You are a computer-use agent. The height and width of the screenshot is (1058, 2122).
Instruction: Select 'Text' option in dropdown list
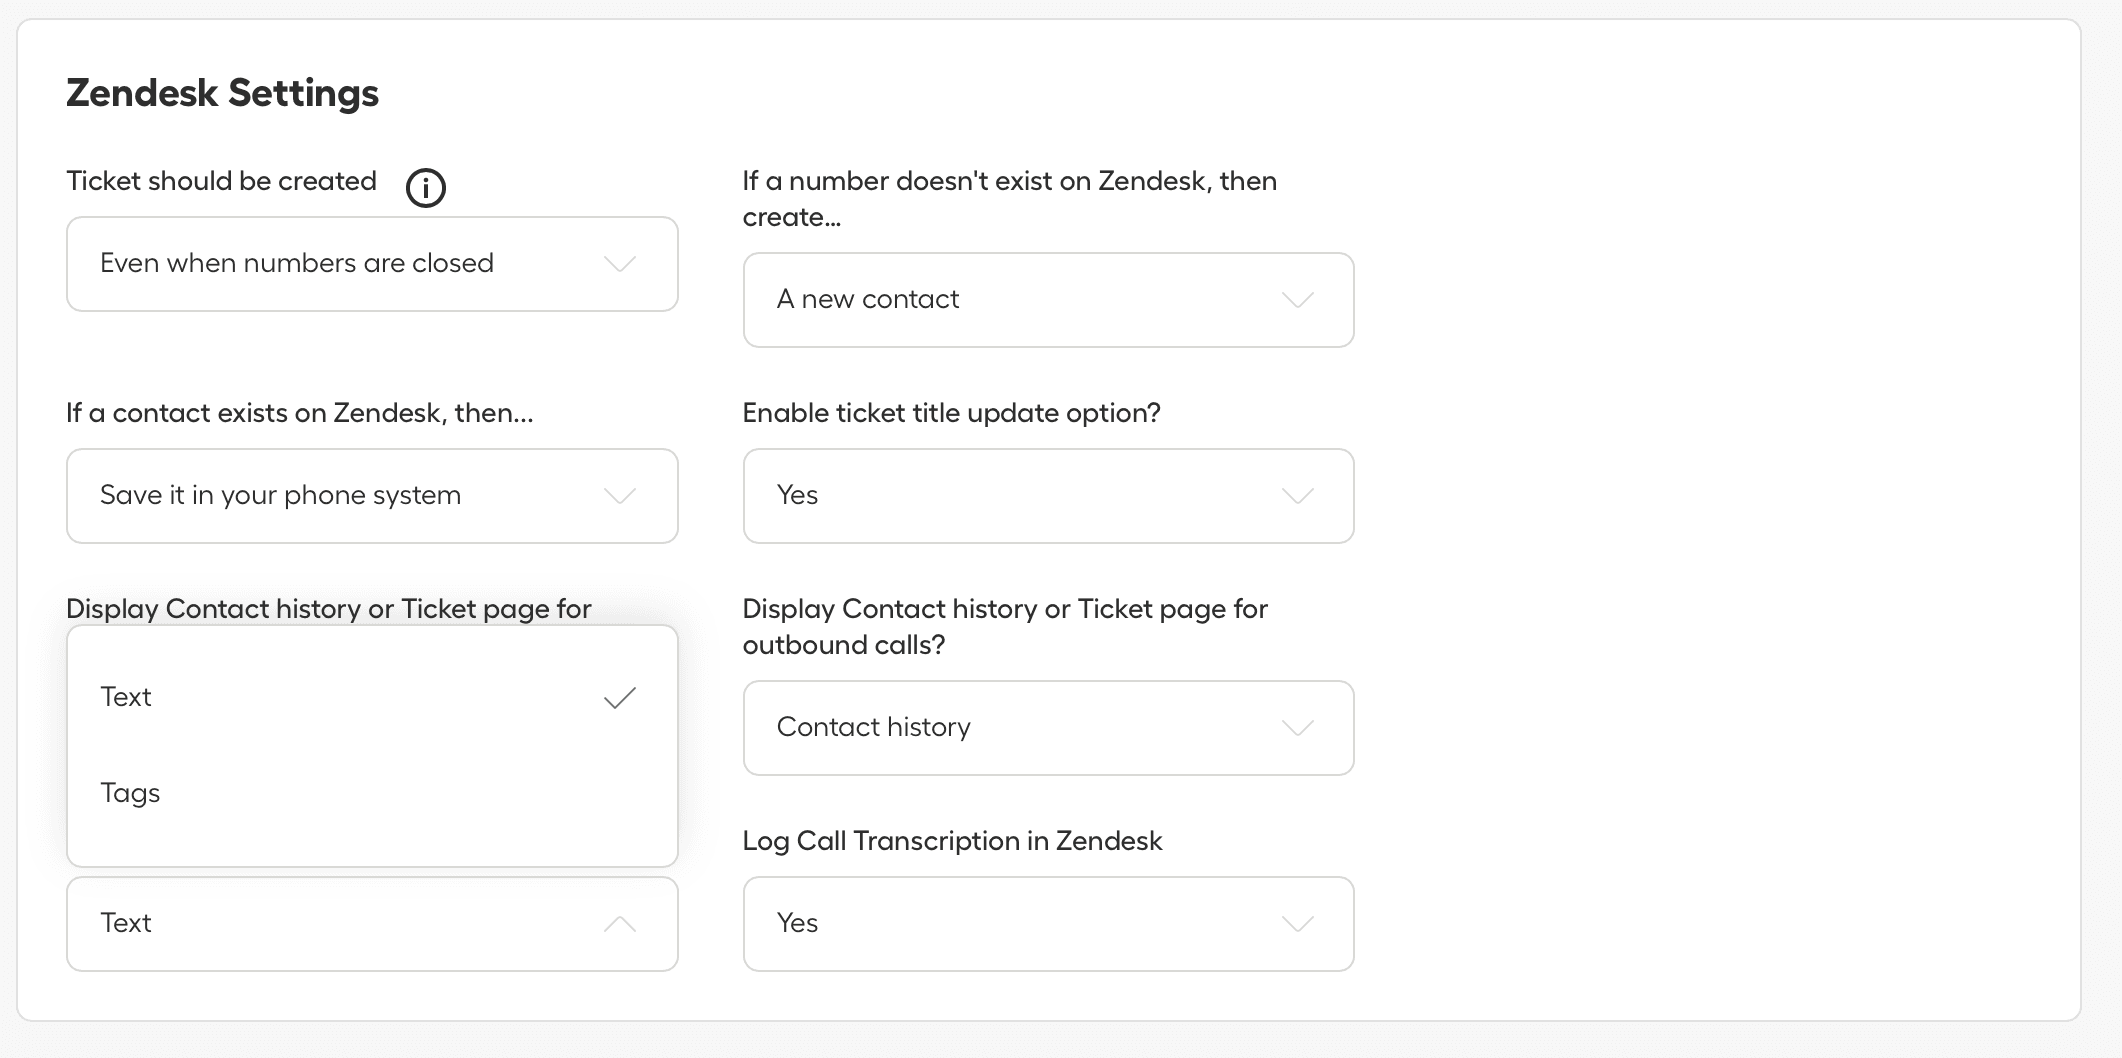point(126,697)
